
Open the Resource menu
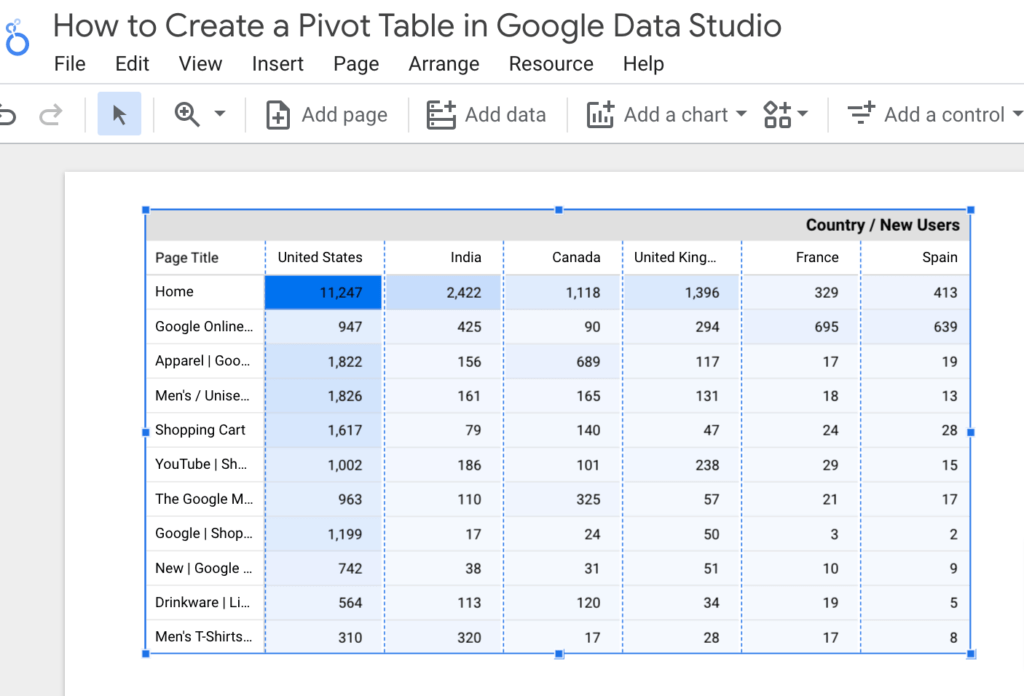[551, 63]
